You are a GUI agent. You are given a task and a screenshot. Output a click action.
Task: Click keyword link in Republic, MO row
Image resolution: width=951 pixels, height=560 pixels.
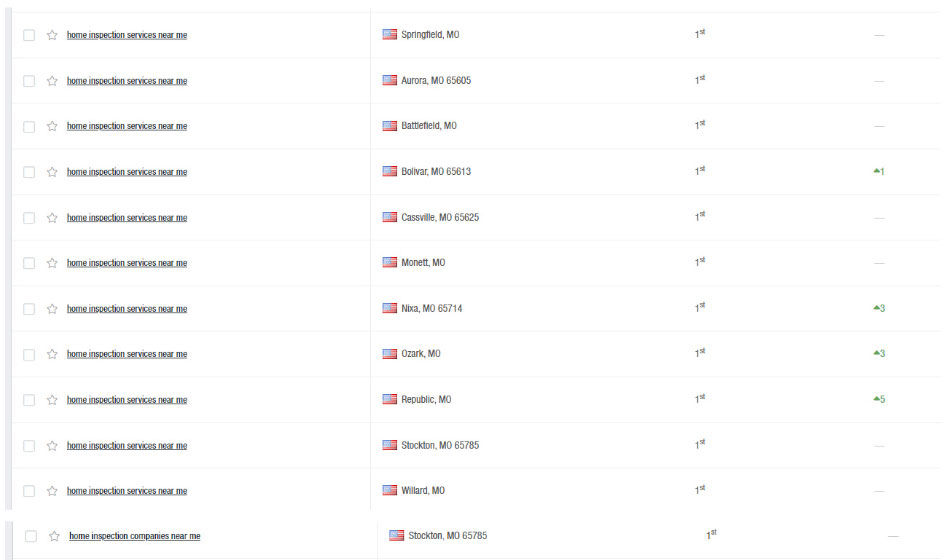127,400
